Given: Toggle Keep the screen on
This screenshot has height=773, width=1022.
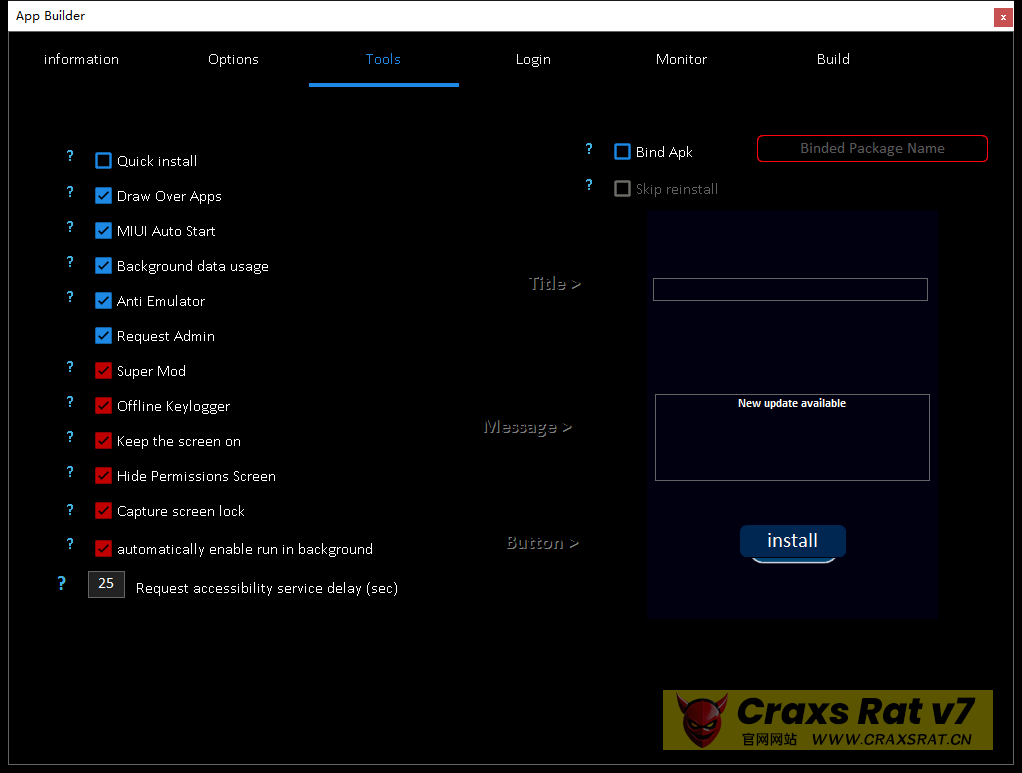Looking at the screenshot, I should click(x=103, y=440).
